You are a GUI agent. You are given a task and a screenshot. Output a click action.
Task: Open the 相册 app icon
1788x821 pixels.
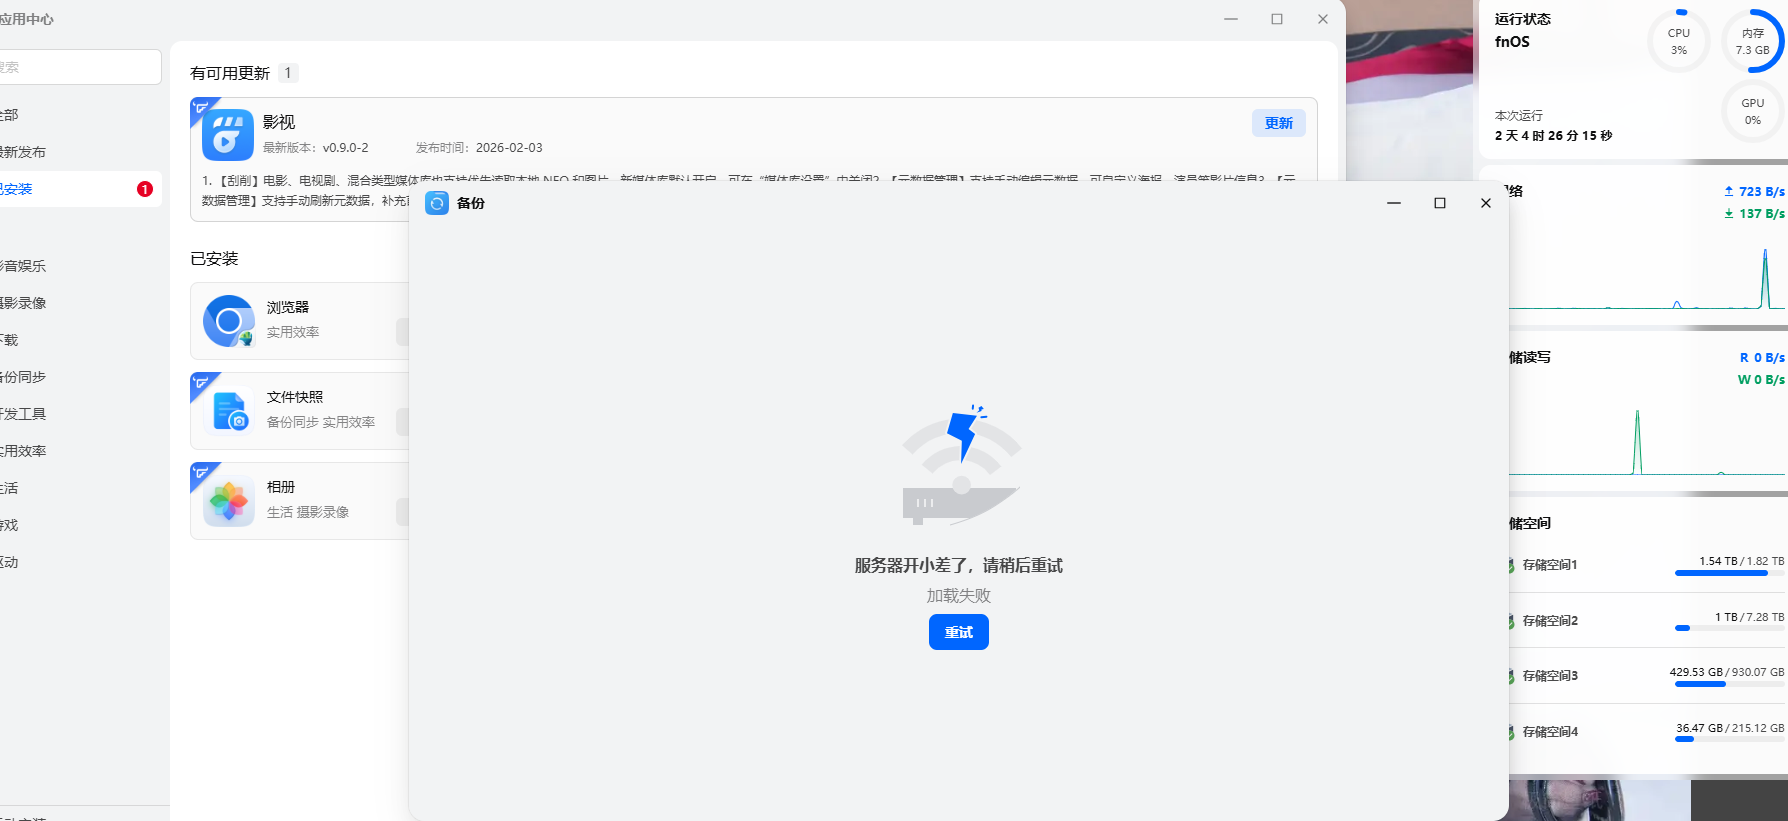[x=229, y=501]
